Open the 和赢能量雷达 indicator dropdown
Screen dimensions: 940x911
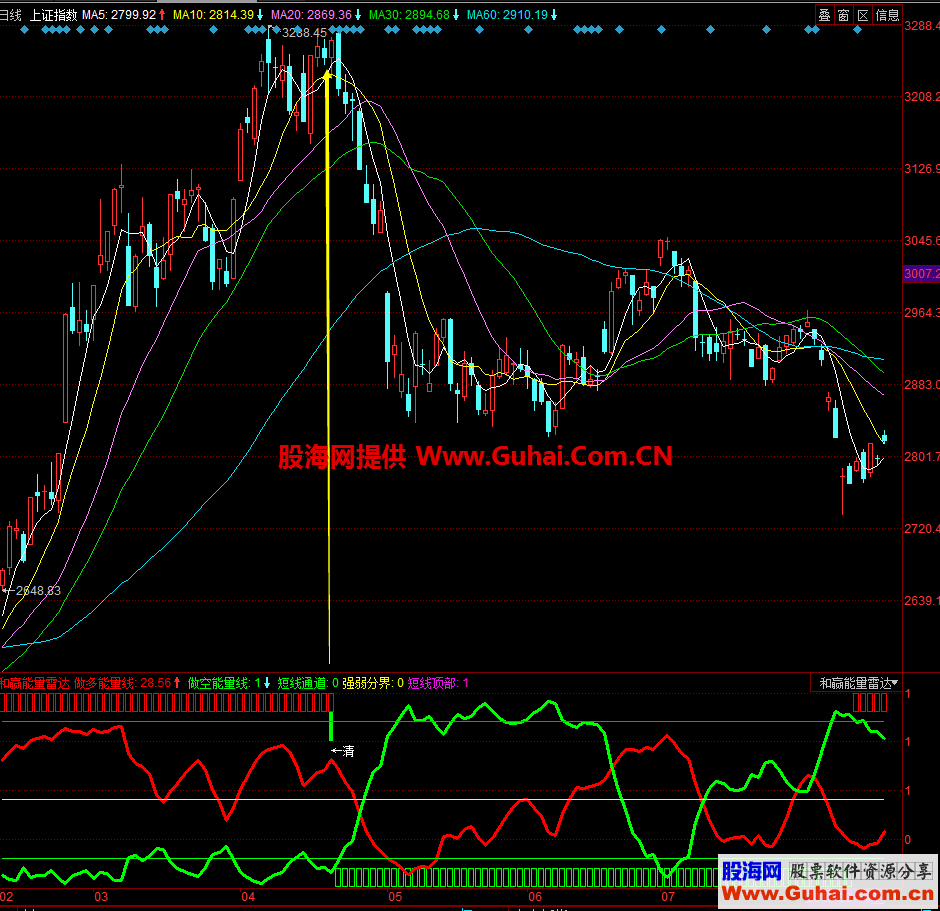858,684
